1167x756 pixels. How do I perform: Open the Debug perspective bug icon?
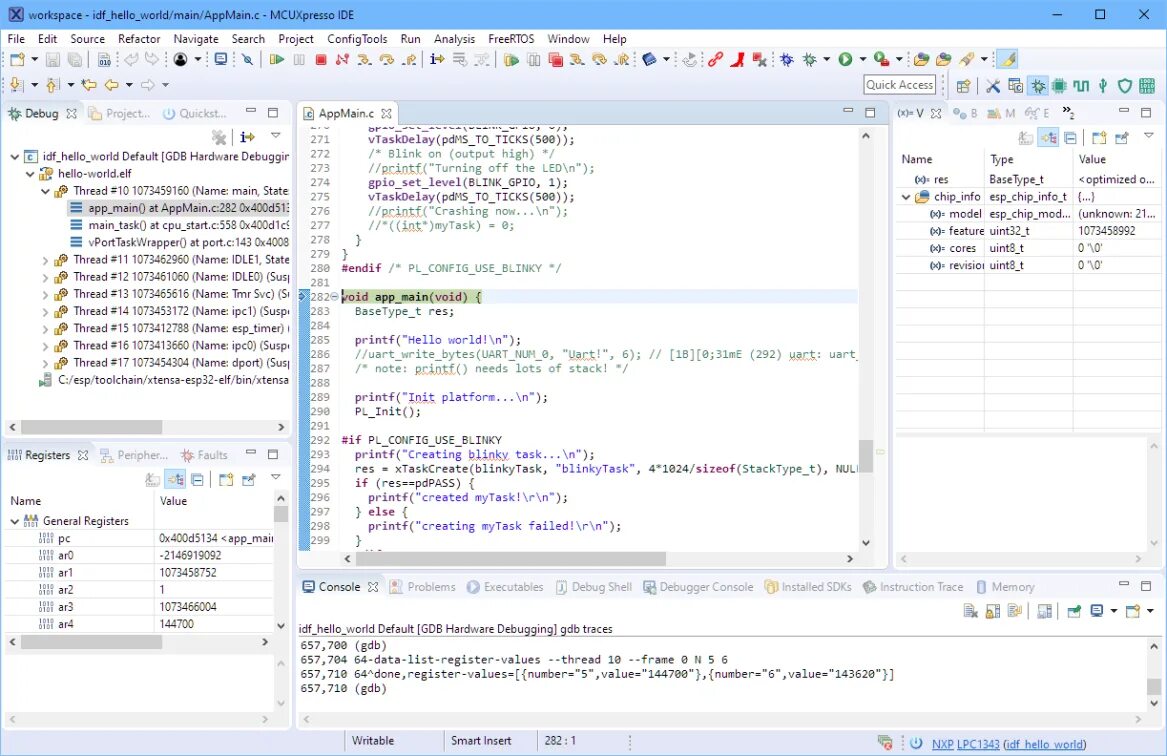click(1037, 86)
